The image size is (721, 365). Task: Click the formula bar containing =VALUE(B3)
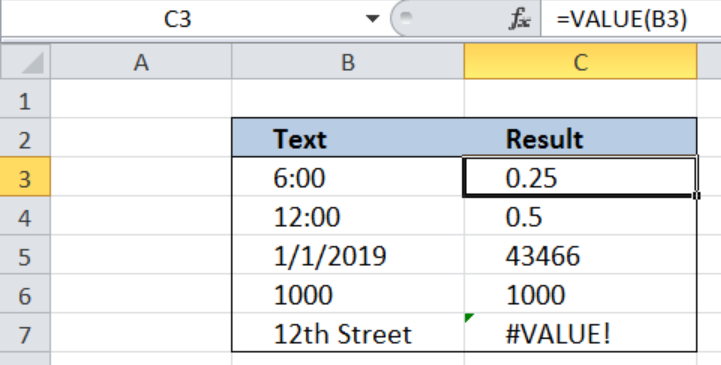pyautogui.click(x=631, y=19)
